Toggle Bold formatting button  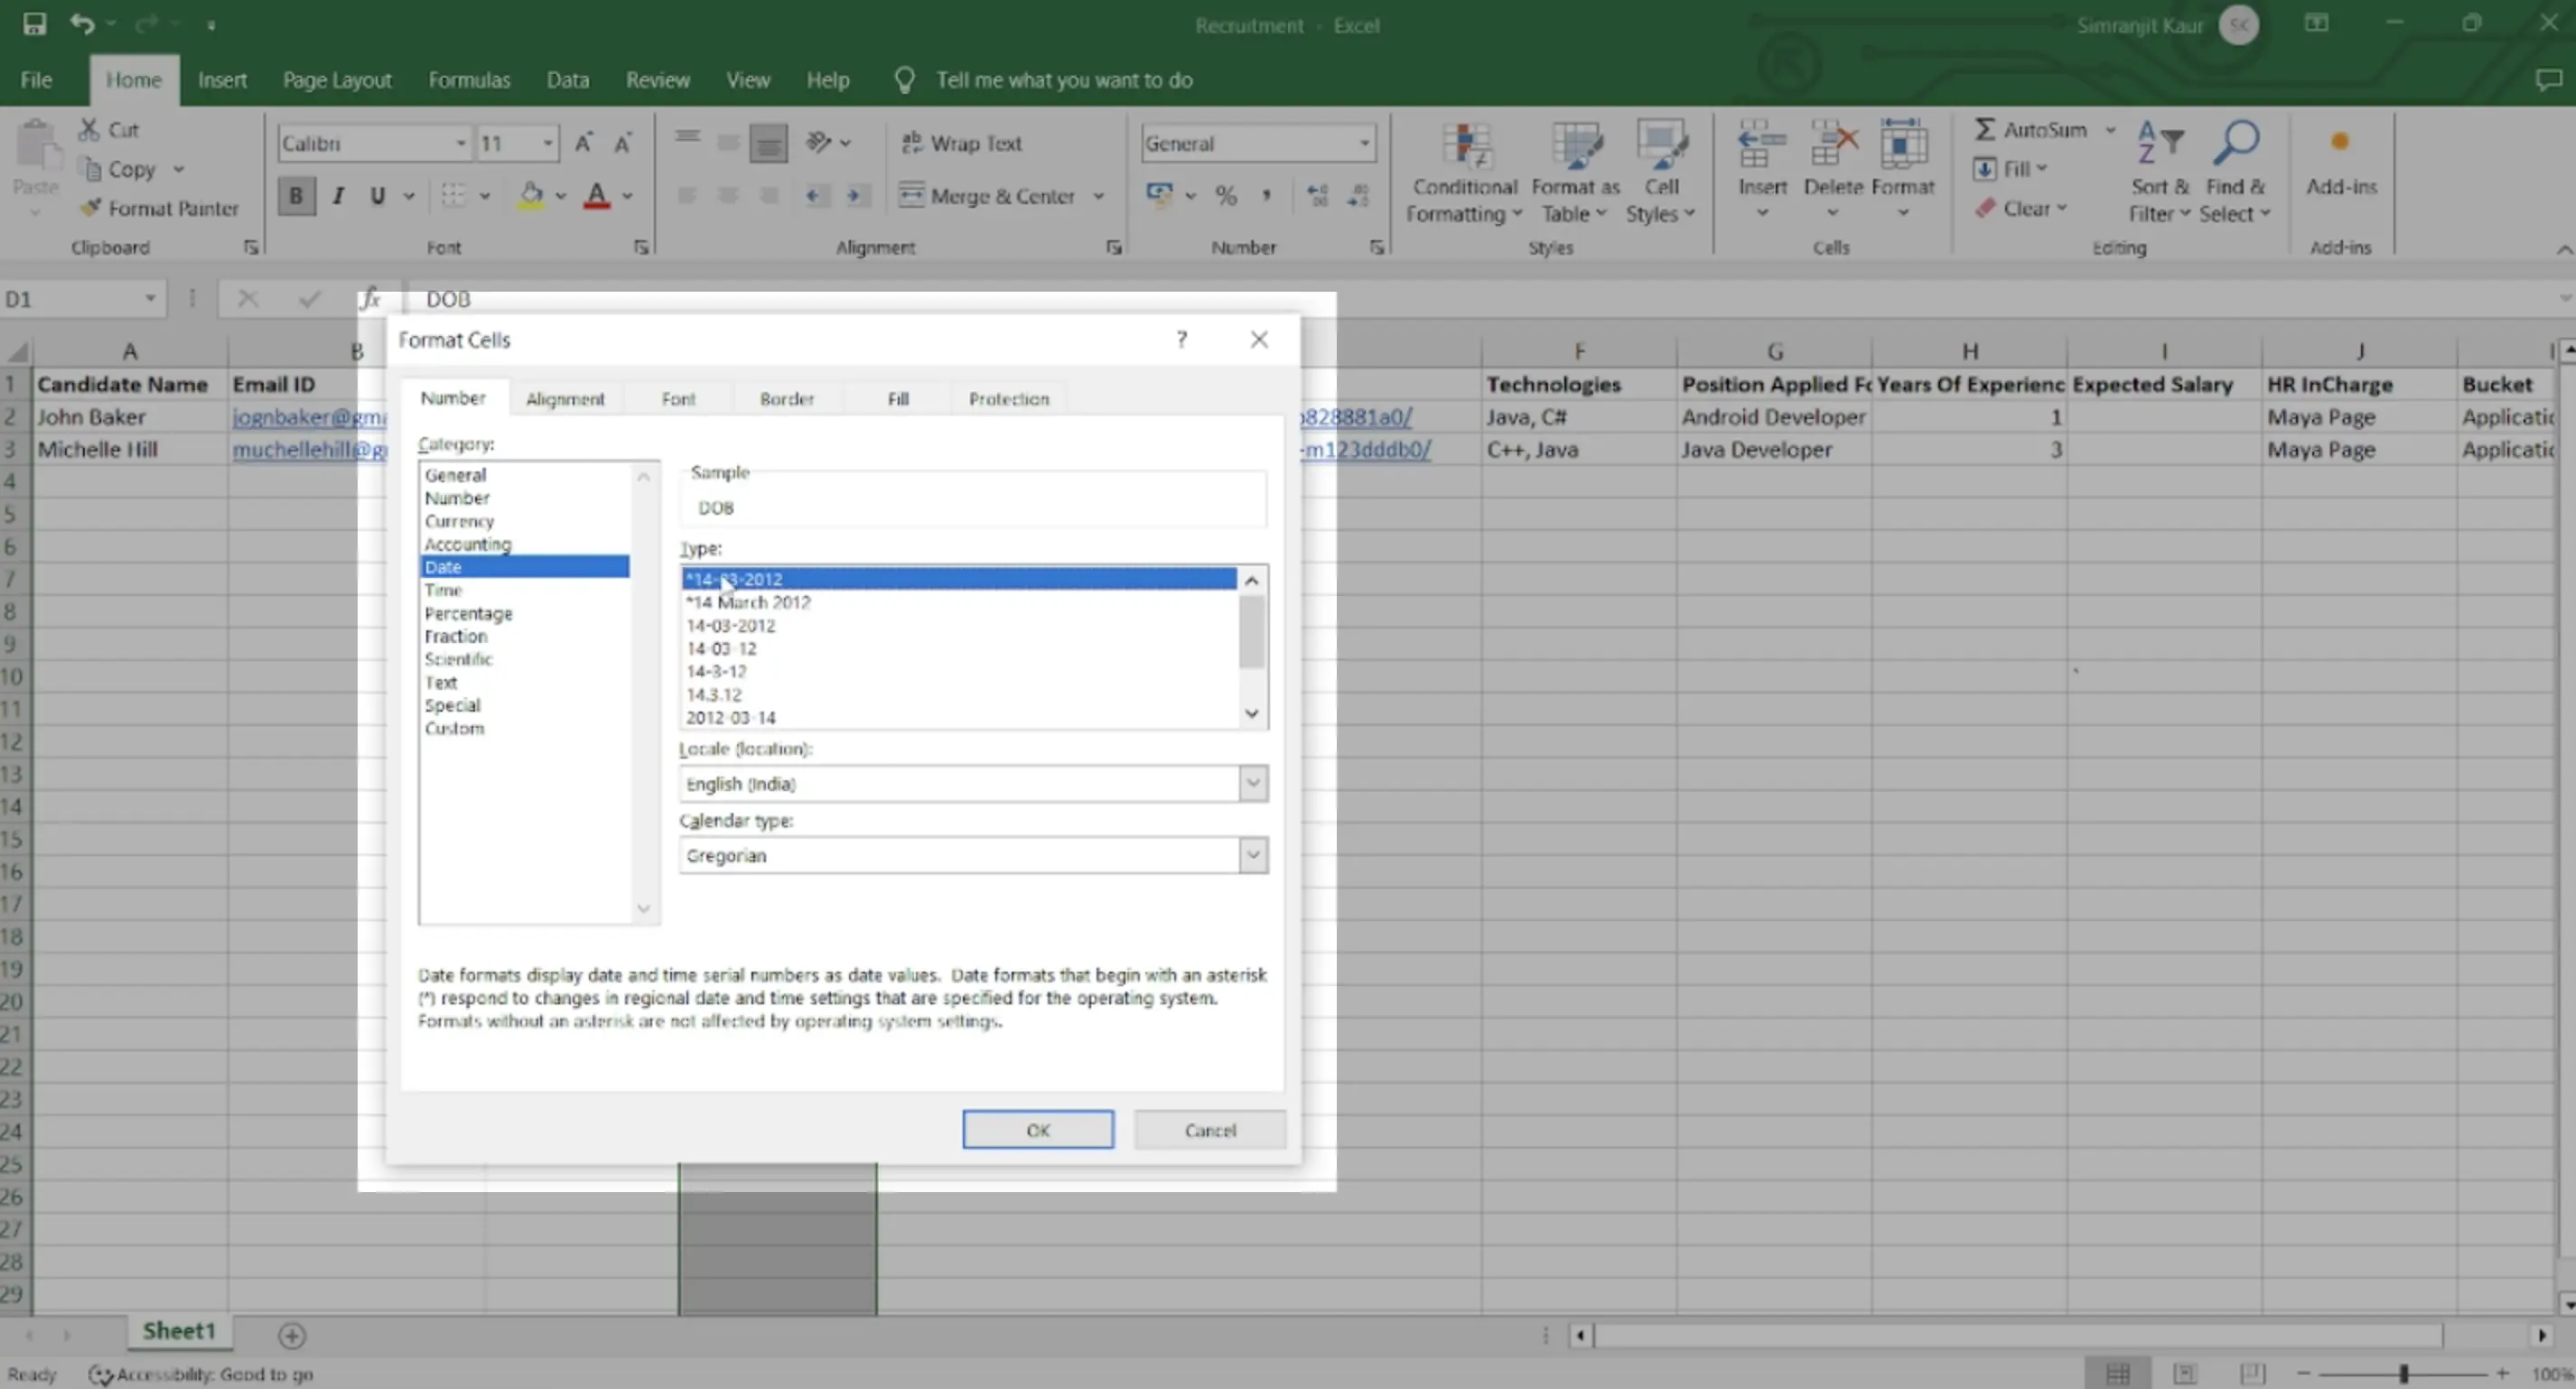[296, 195]
